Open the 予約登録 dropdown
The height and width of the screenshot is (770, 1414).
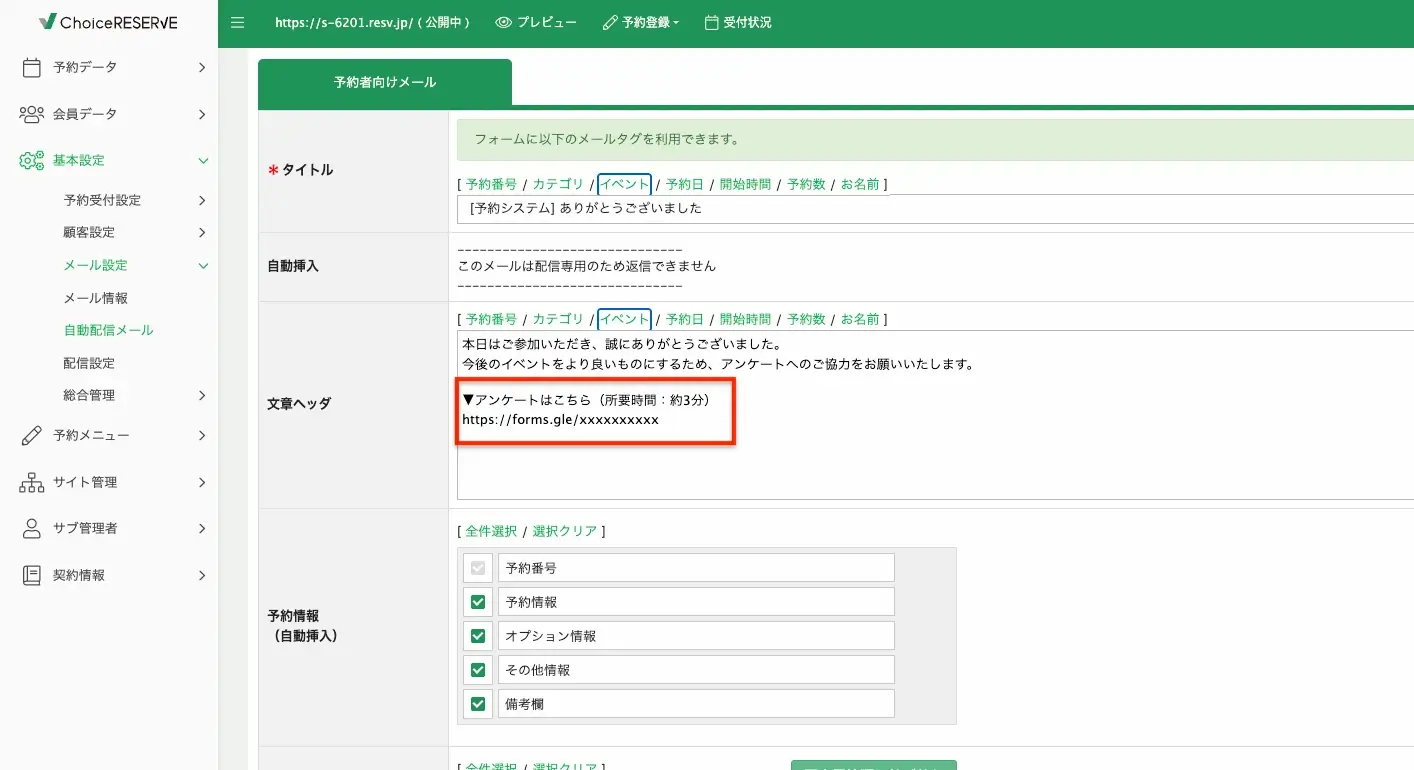point(641,22)
